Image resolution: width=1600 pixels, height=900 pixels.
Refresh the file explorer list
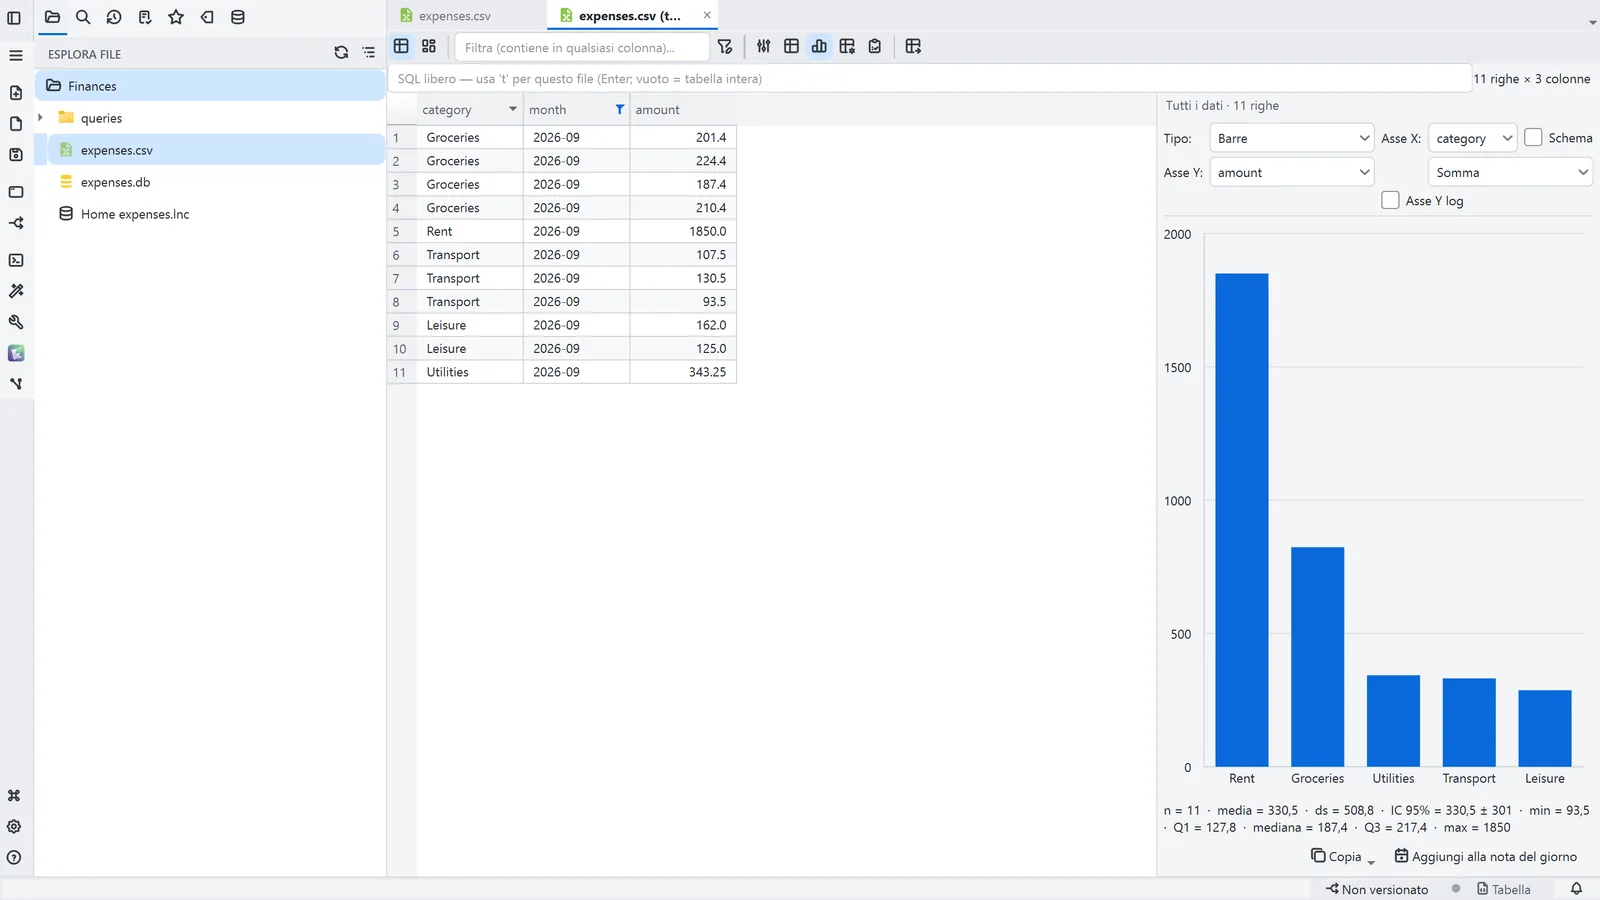(x=341, y=53)
